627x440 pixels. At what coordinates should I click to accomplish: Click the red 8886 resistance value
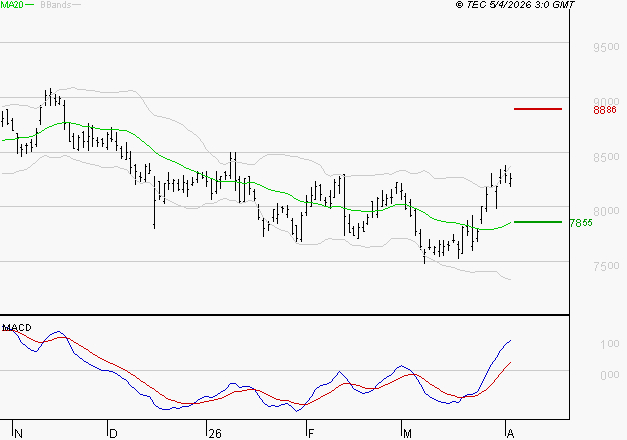click(605, 110)
